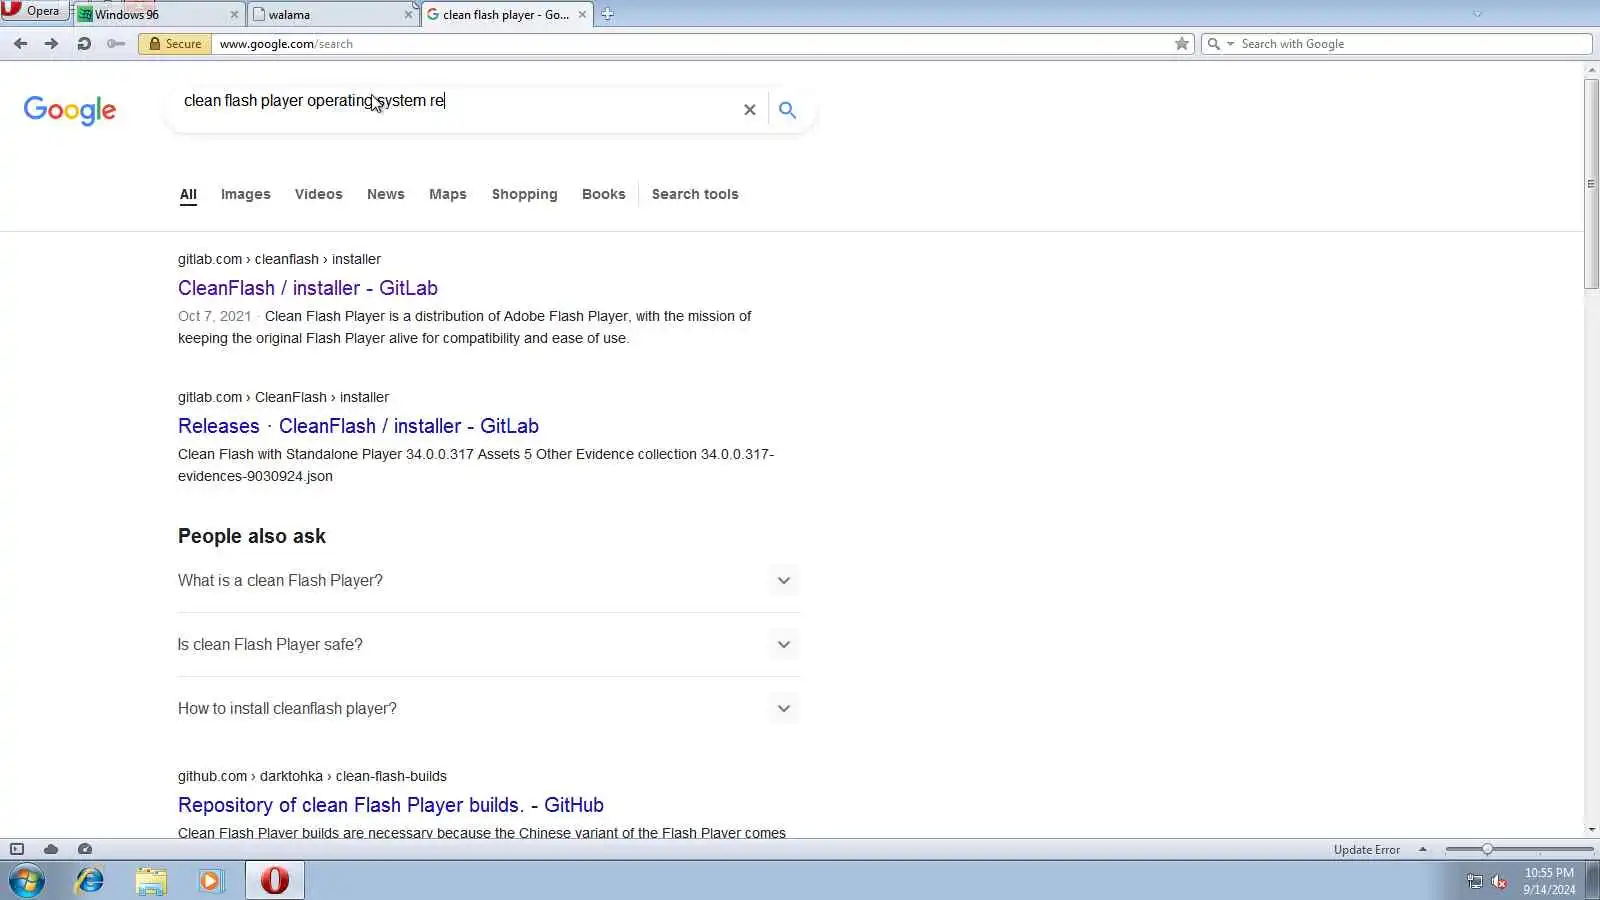1600x900 pixels.
Task: Adjust the page zoom slider
Action: pyautogui.click(x=1487, y=849)
